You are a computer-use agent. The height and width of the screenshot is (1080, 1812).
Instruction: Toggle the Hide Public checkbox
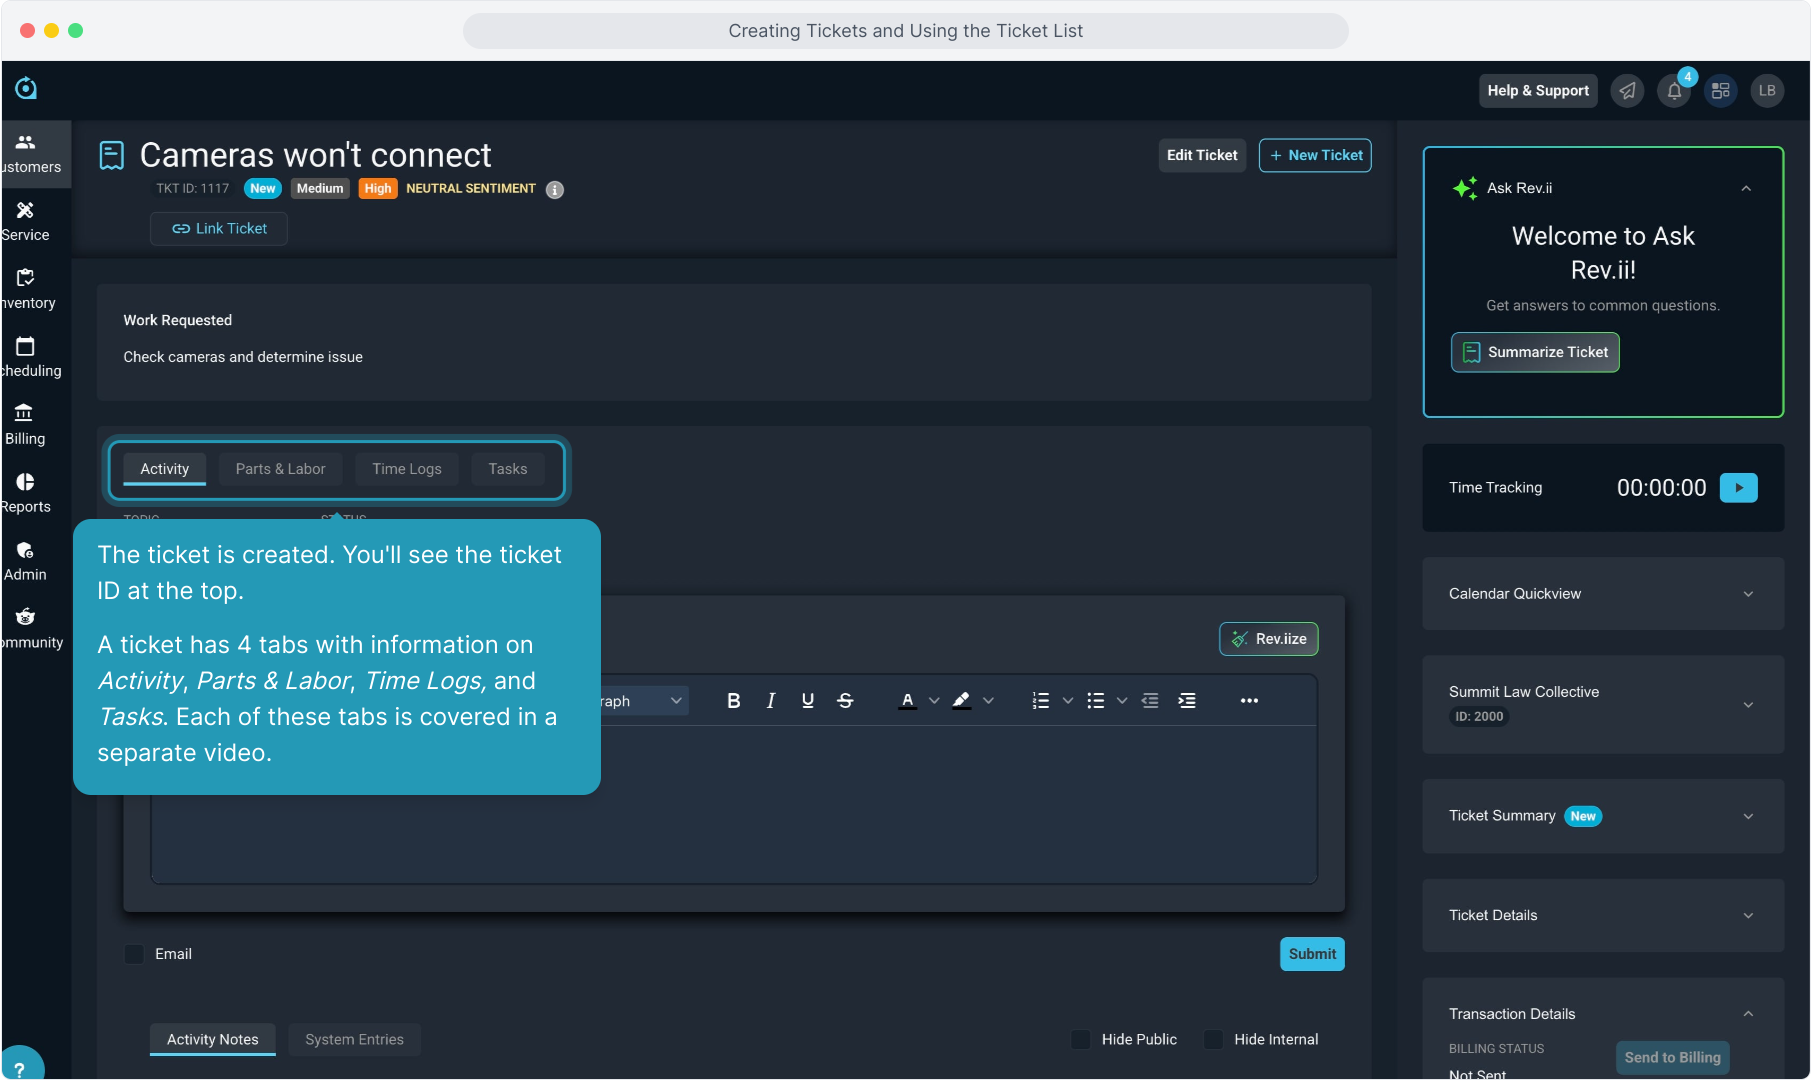click(x=1081, y=1040)
